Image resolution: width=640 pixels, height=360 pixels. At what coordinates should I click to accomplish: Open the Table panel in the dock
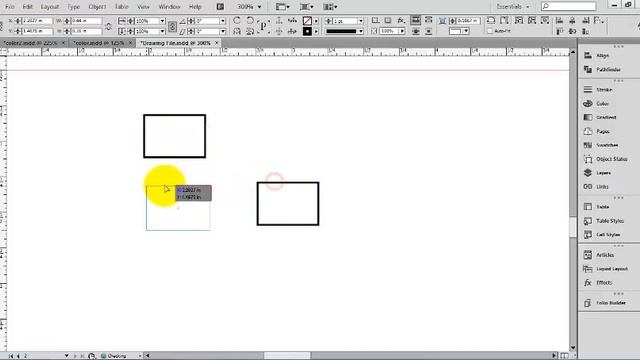tap(597, 207)
